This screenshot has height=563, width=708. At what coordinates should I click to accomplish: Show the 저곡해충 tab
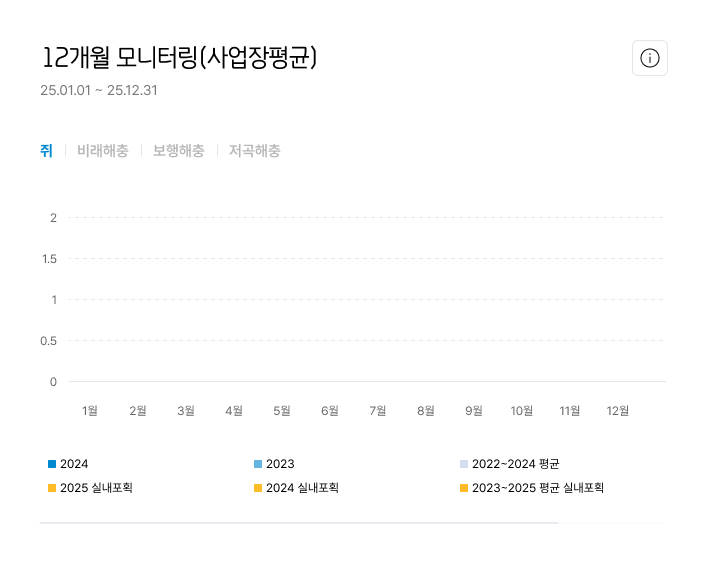(254, 151)
